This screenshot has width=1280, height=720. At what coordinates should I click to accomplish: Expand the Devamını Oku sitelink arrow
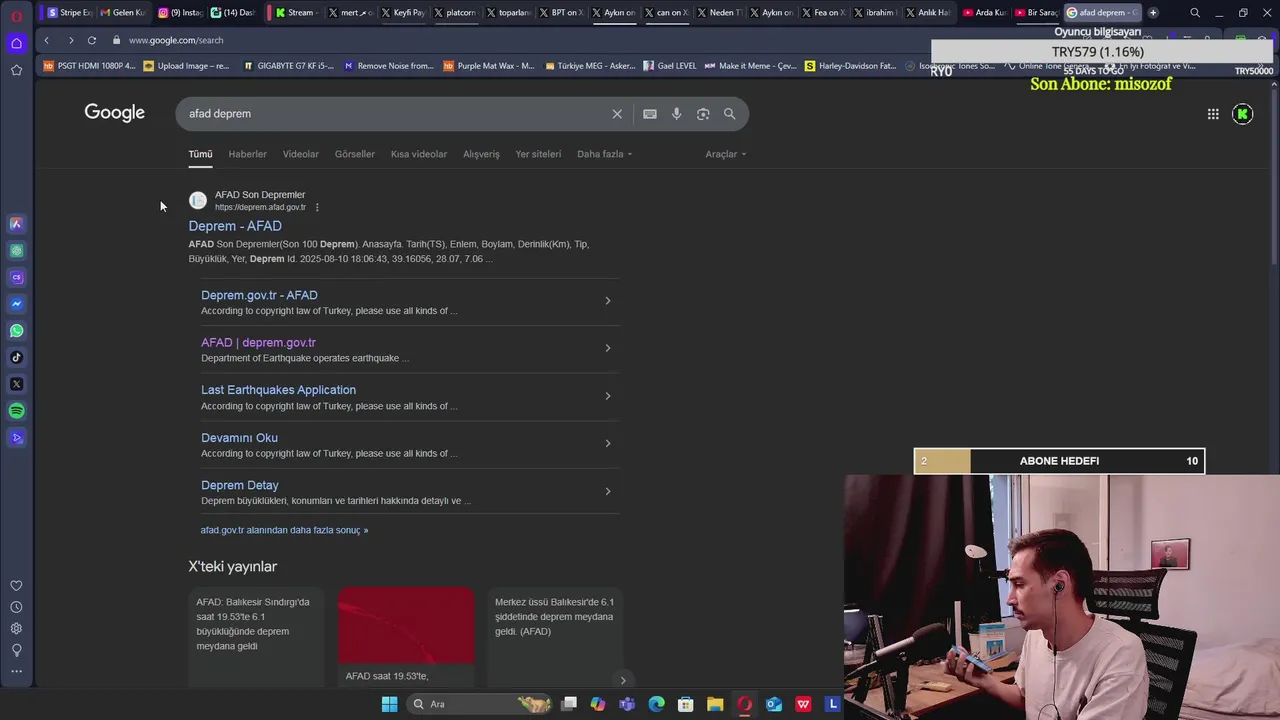607,443
